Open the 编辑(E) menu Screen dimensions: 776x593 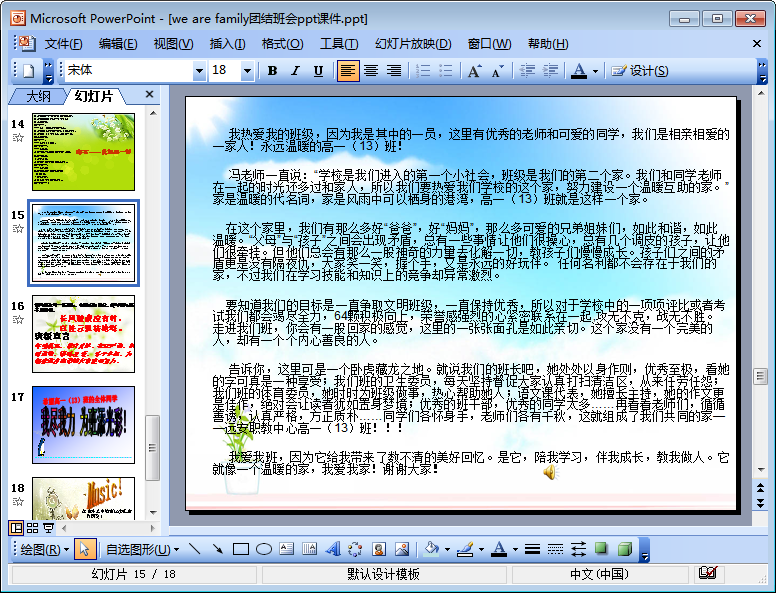pyautogui.click(x=118, y=44)
